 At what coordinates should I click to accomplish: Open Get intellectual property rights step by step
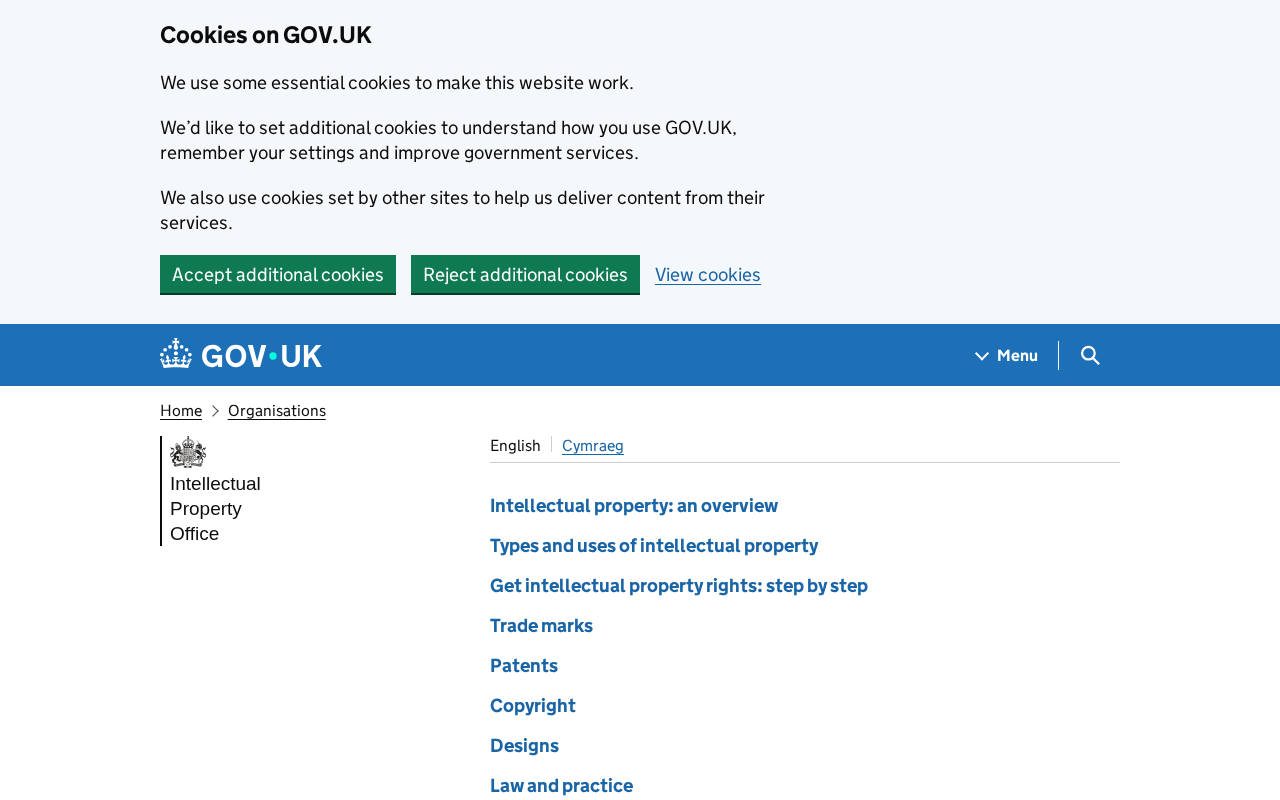(x=679, y=586)
